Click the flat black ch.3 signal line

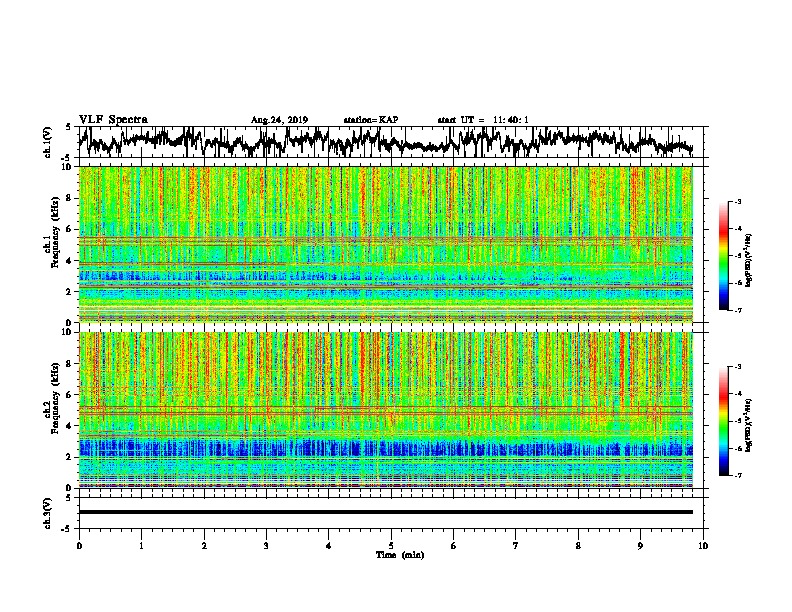tap(385, 512)
